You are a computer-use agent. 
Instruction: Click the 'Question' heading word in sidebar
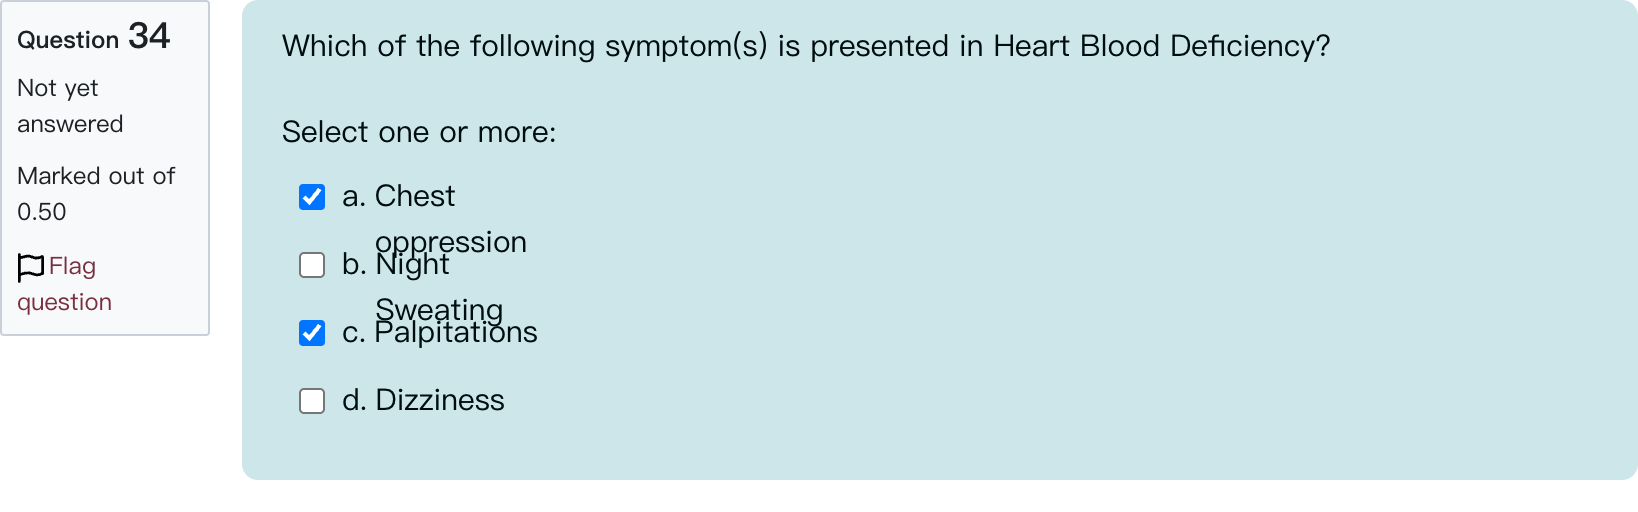(68, 40)
